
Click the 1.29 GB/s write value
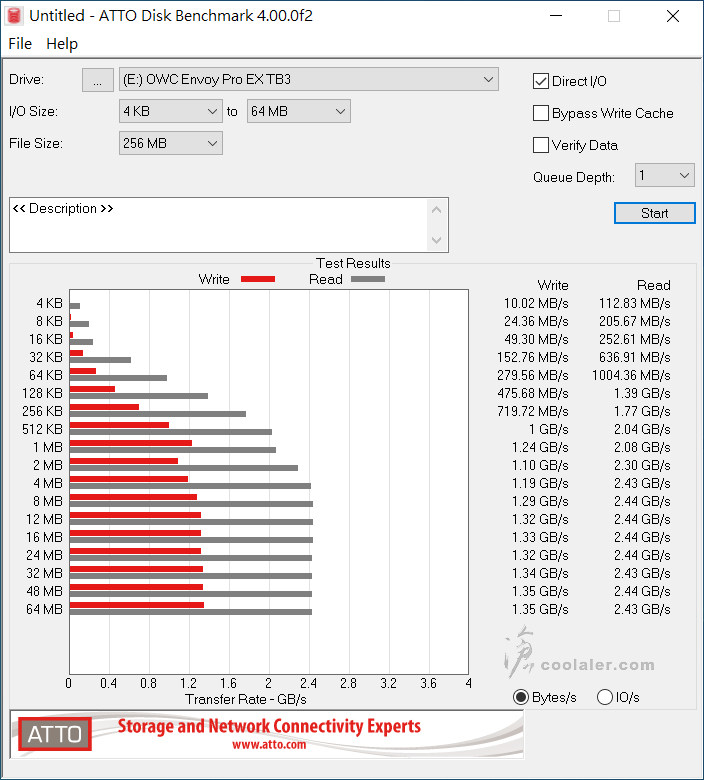pyautogui.click(x=540, y=501)
